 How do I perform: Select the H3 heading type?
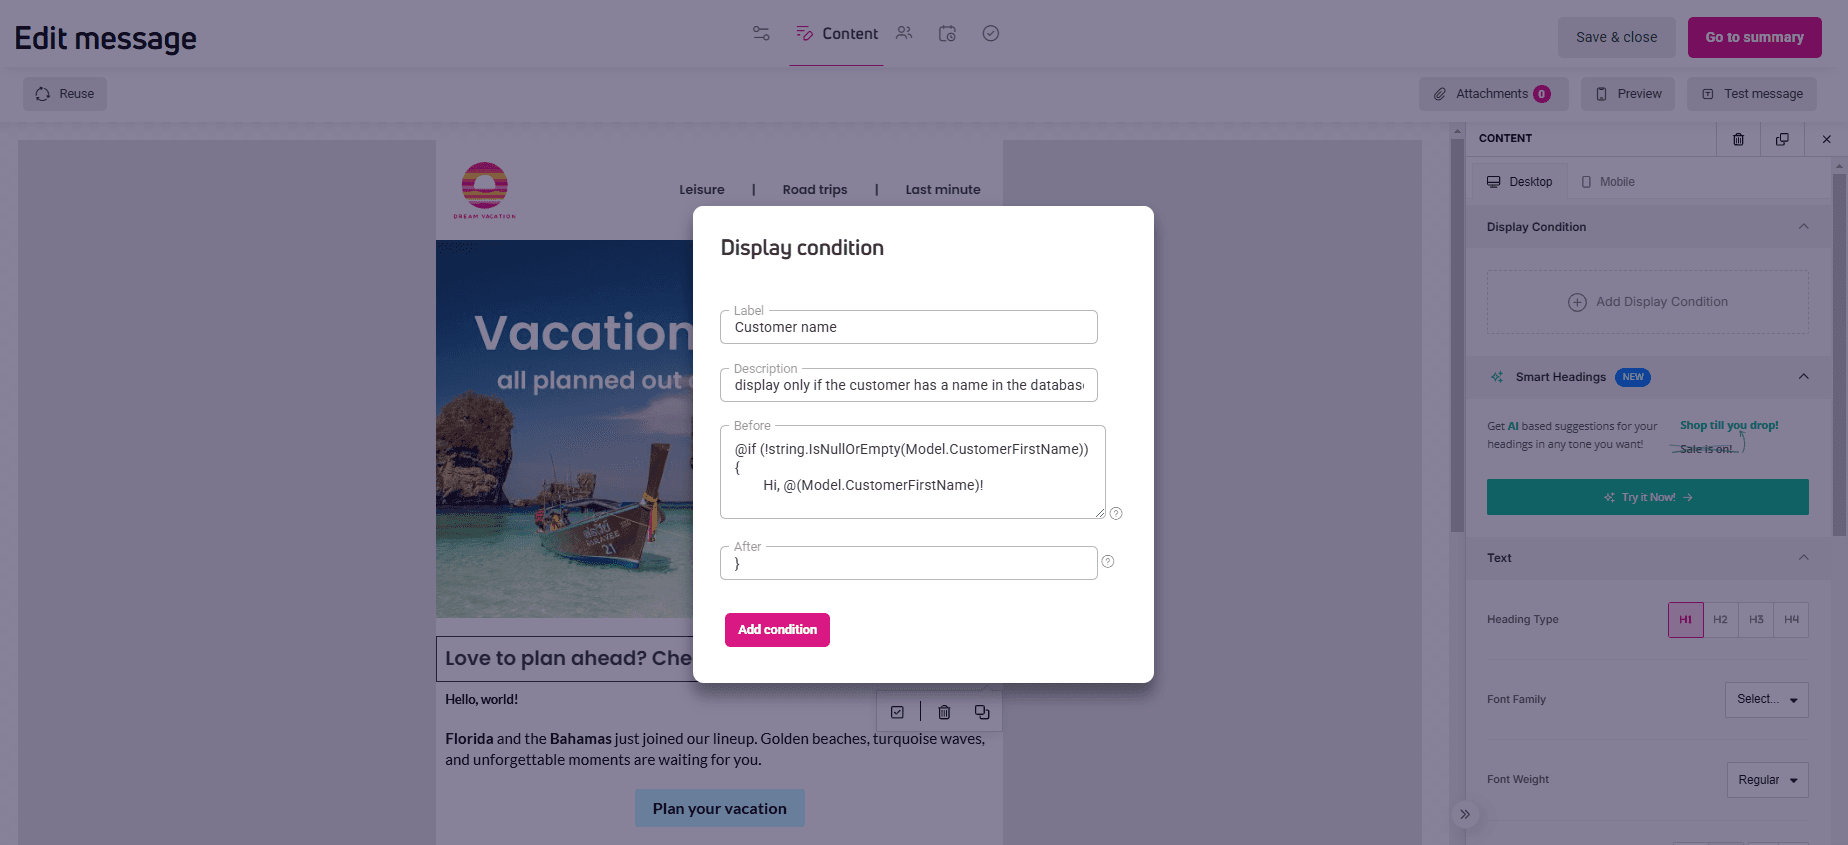[x=1756, y=620]
